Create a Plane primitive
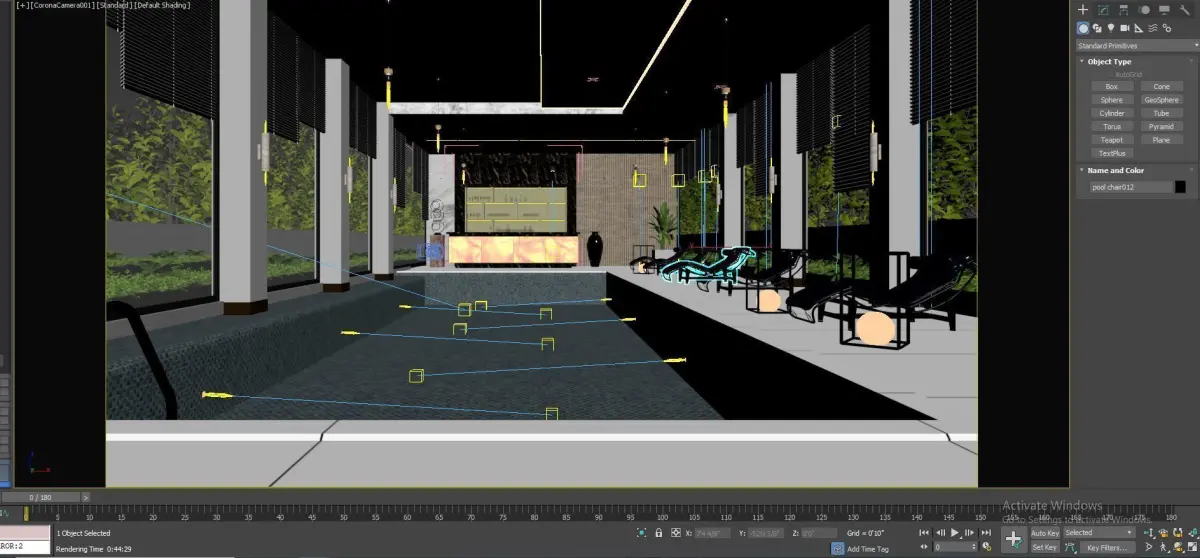 tap(1161, 140)
